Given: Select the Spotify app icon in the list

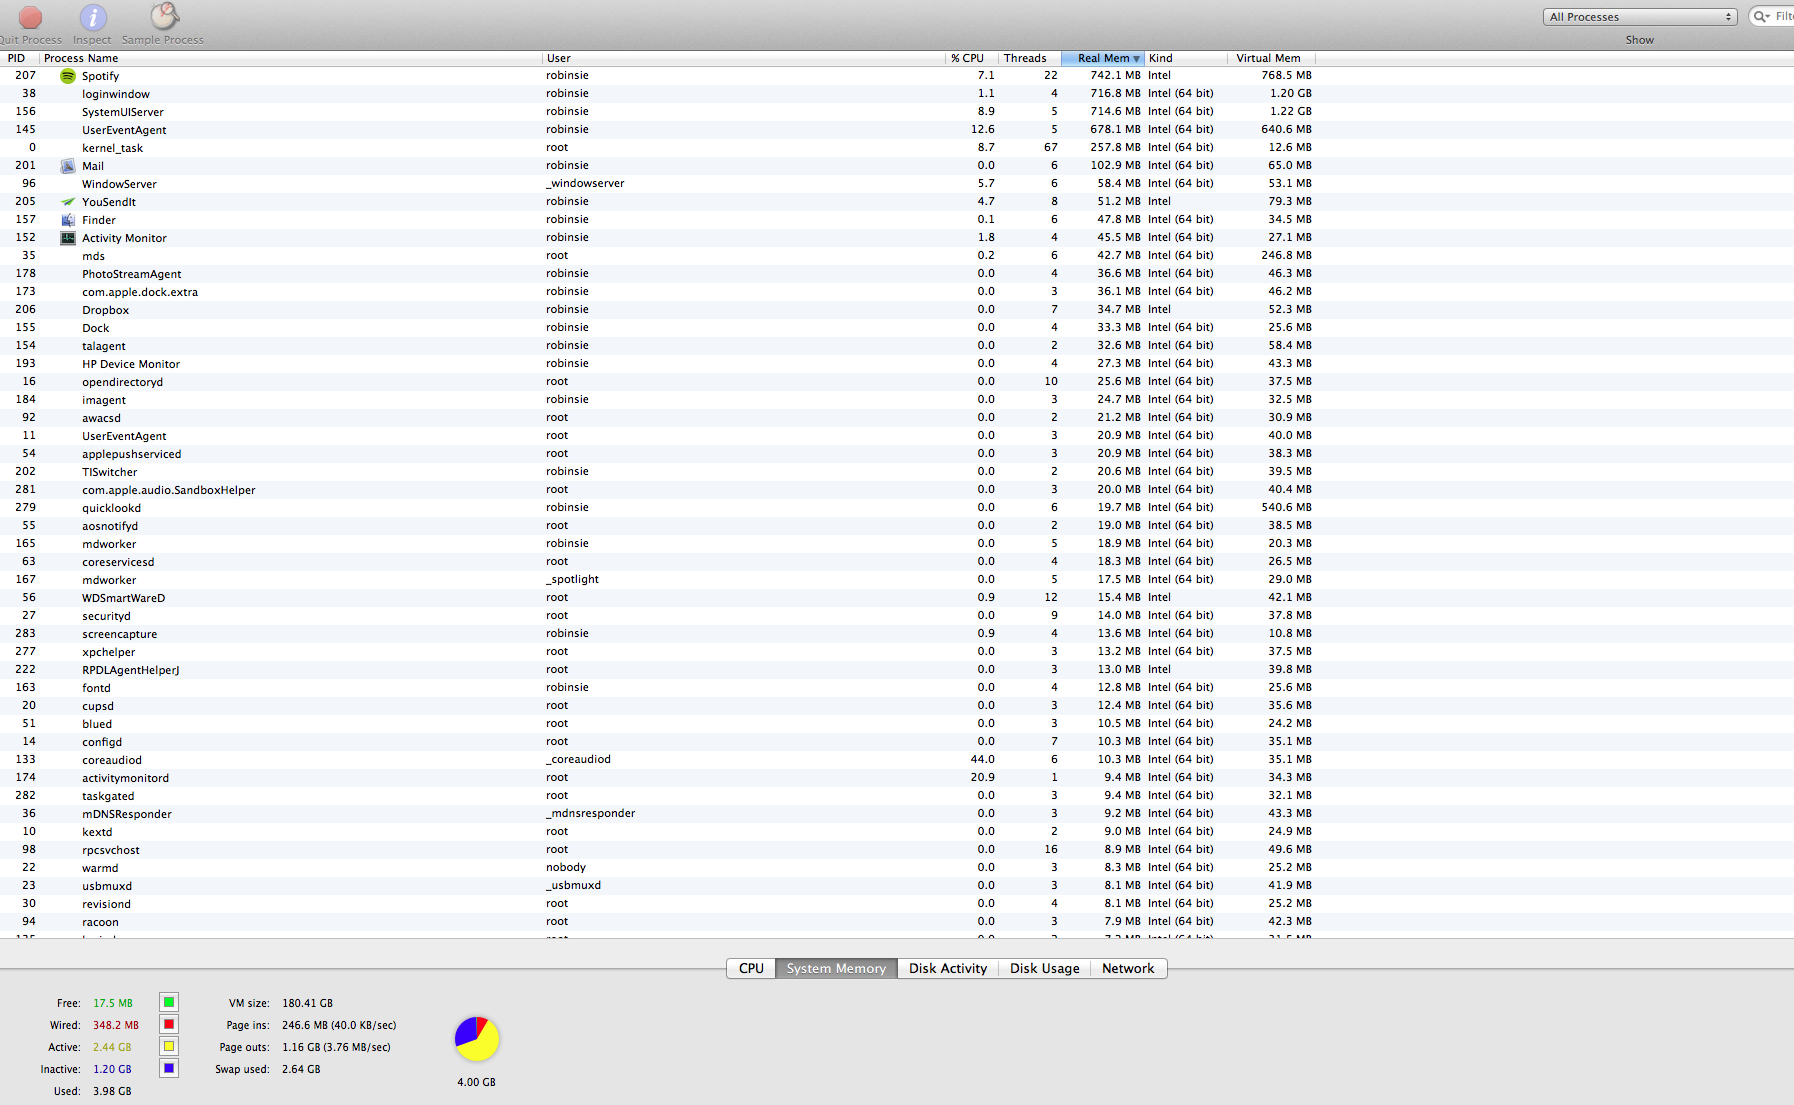Looking at the screenshot, I should pos(68,76).
